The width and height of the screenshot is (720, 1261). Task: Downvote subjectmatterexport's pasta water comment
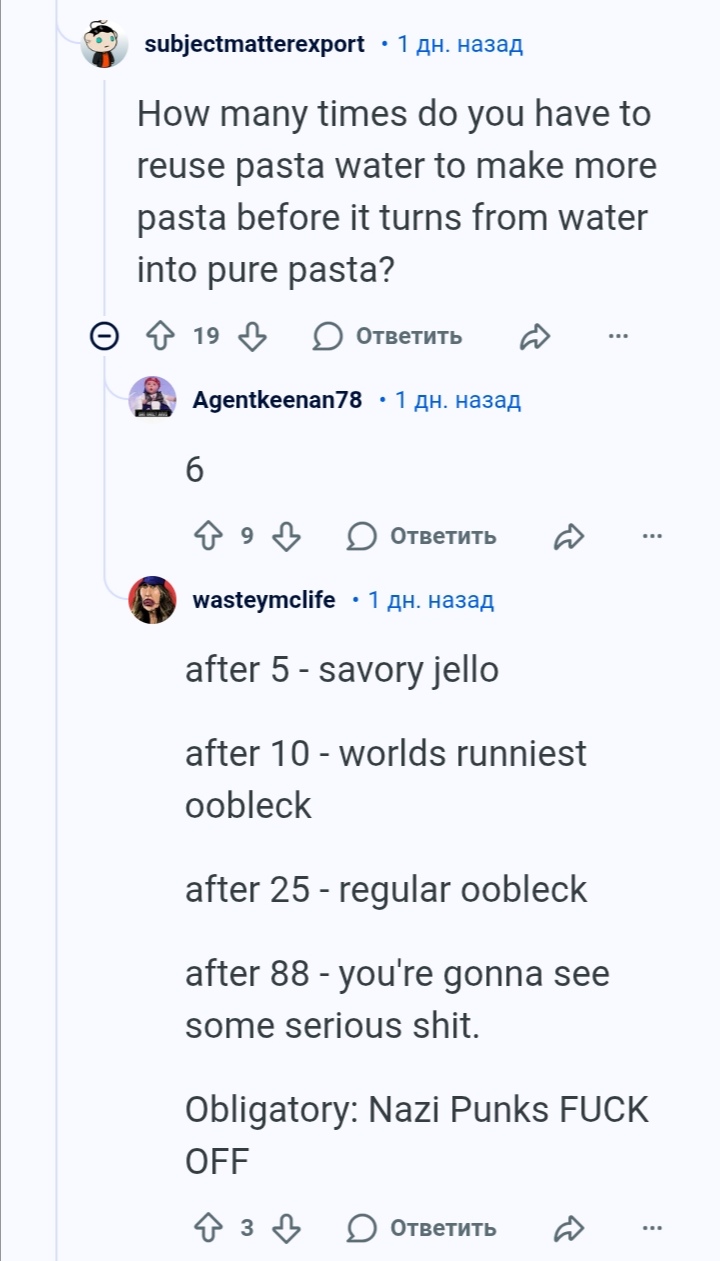tap(253, 337)
